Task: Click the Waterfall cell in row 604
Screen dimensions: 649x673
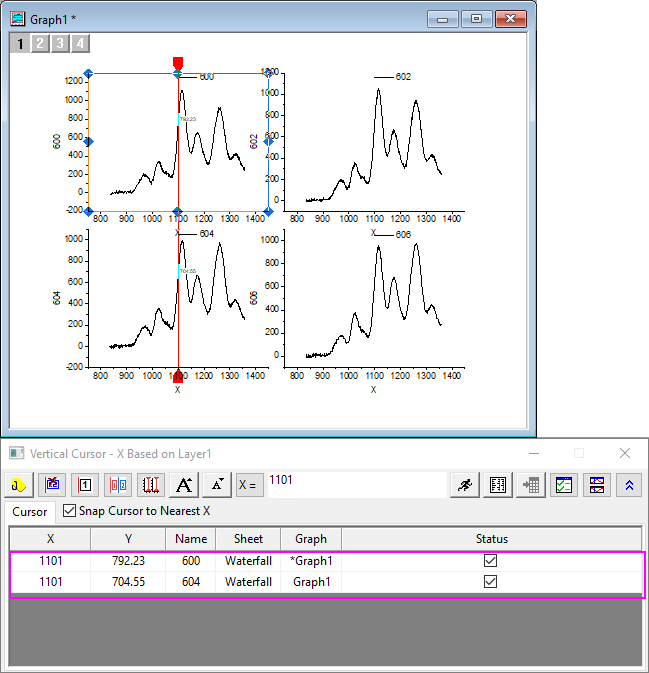Action: (x=248, y=582)
